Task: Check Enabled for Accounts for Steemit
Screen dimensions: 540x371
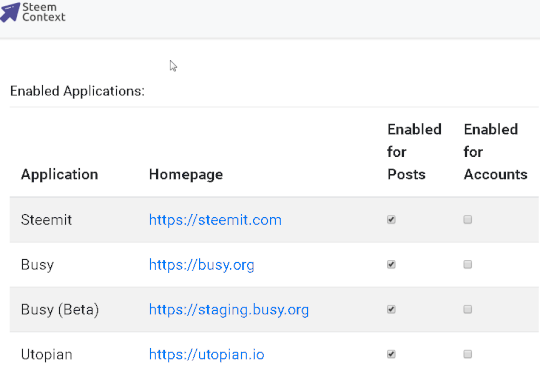Action: coord(468,220)
